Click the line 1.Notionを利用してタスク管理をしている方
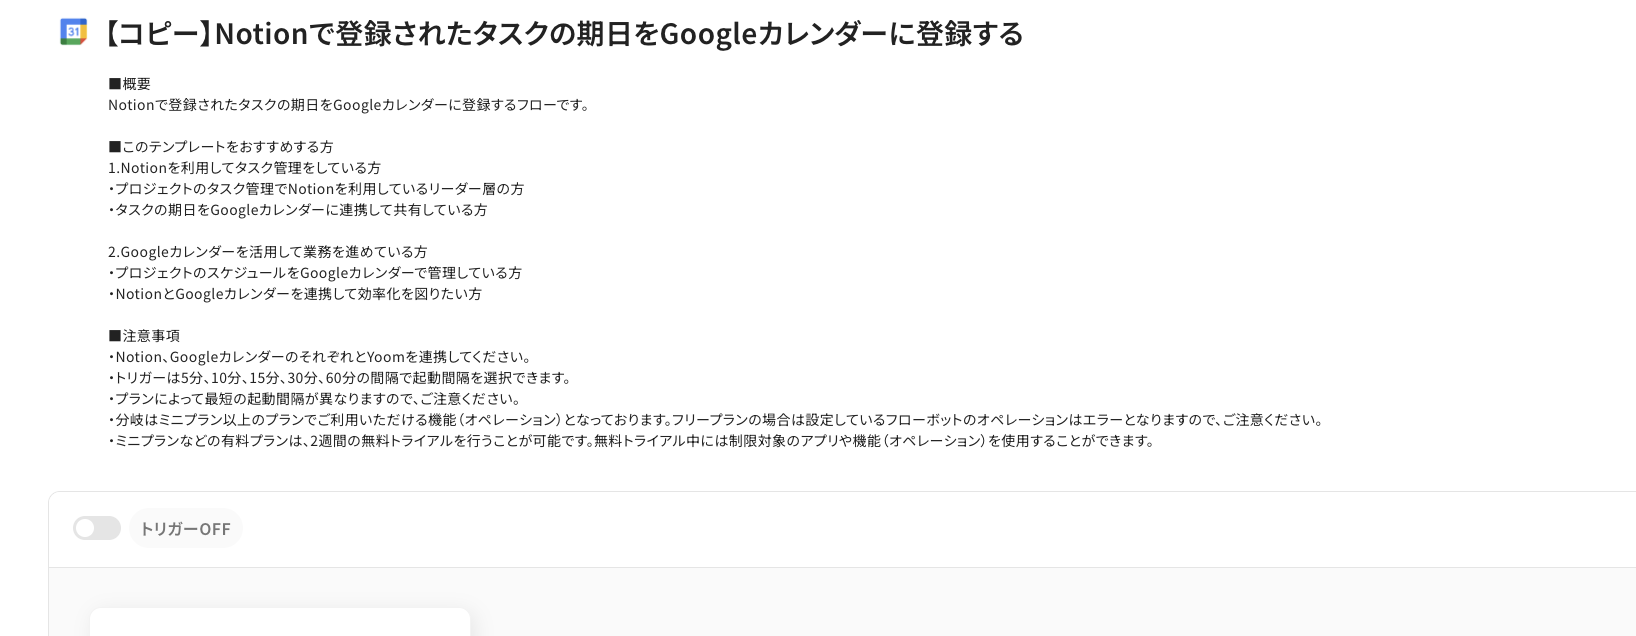Image resolution: width=1636 pixels, height=636 pixels. [x=244, y=168]
